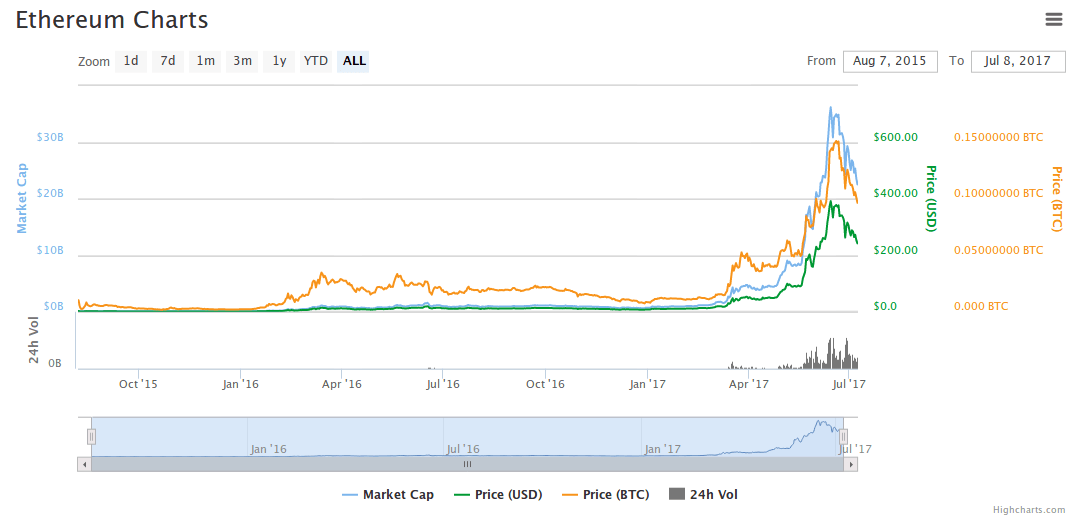Set zoom range to 1d
1074x527 pixels.
click(131, 61)
